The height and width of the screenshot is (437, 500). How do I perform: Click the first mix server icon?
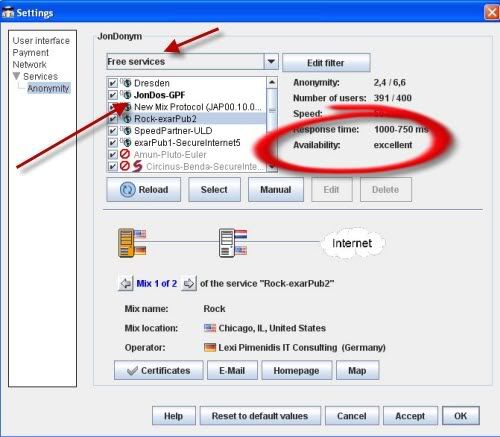coord(126,243)
